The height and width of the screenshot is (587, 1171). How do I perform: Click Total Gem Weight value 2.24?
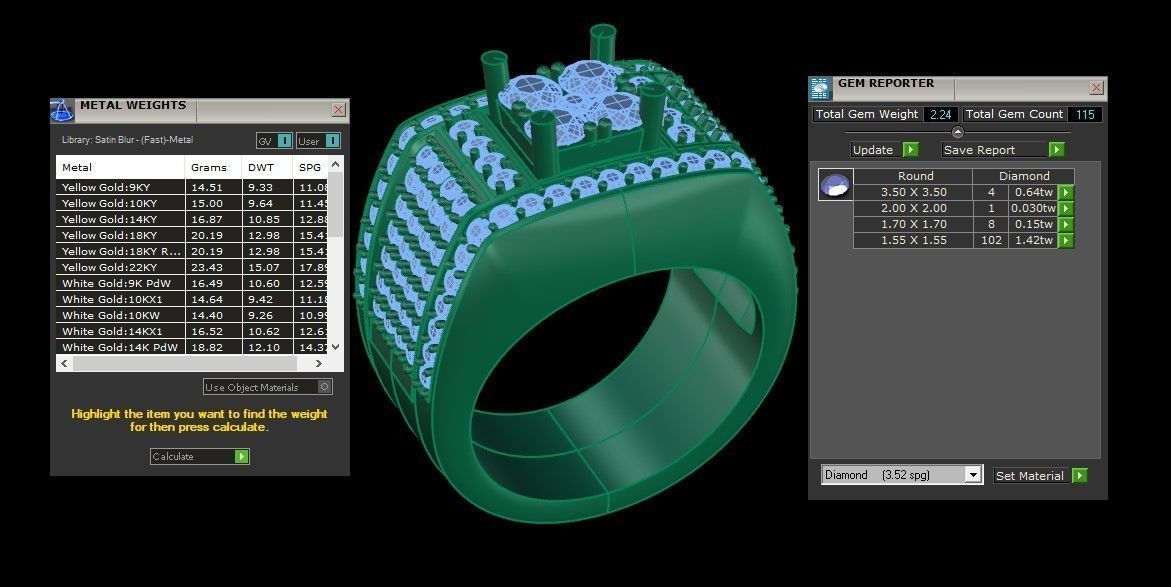[940, 114]
